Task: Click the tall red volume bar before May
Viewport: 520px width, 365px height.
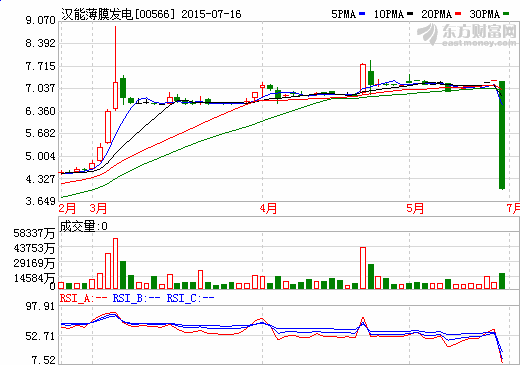Action: tap(363, 268)
